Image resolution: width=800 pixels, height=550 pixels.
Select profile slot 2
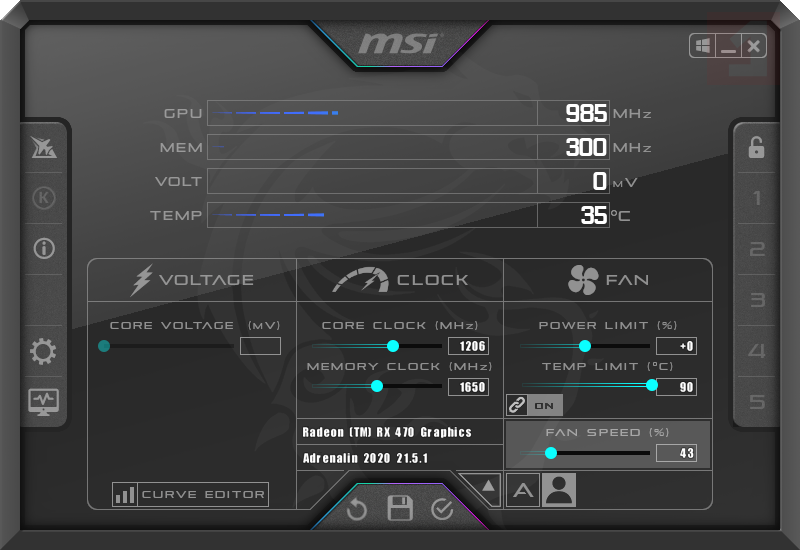[757, 249]
